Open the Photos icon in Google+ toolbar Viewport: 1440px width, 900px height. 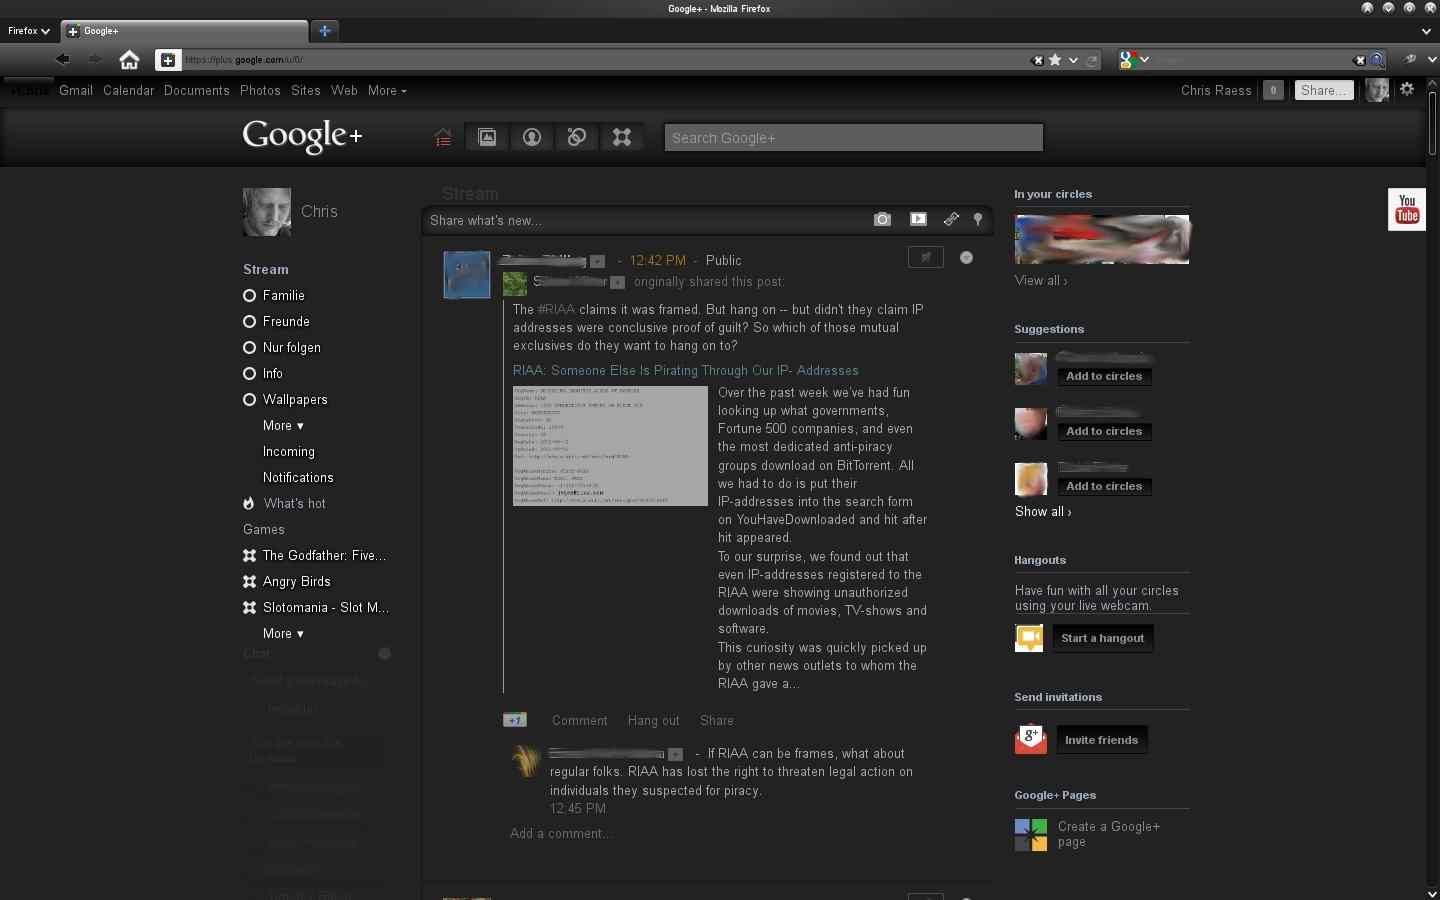click(487, 138)
